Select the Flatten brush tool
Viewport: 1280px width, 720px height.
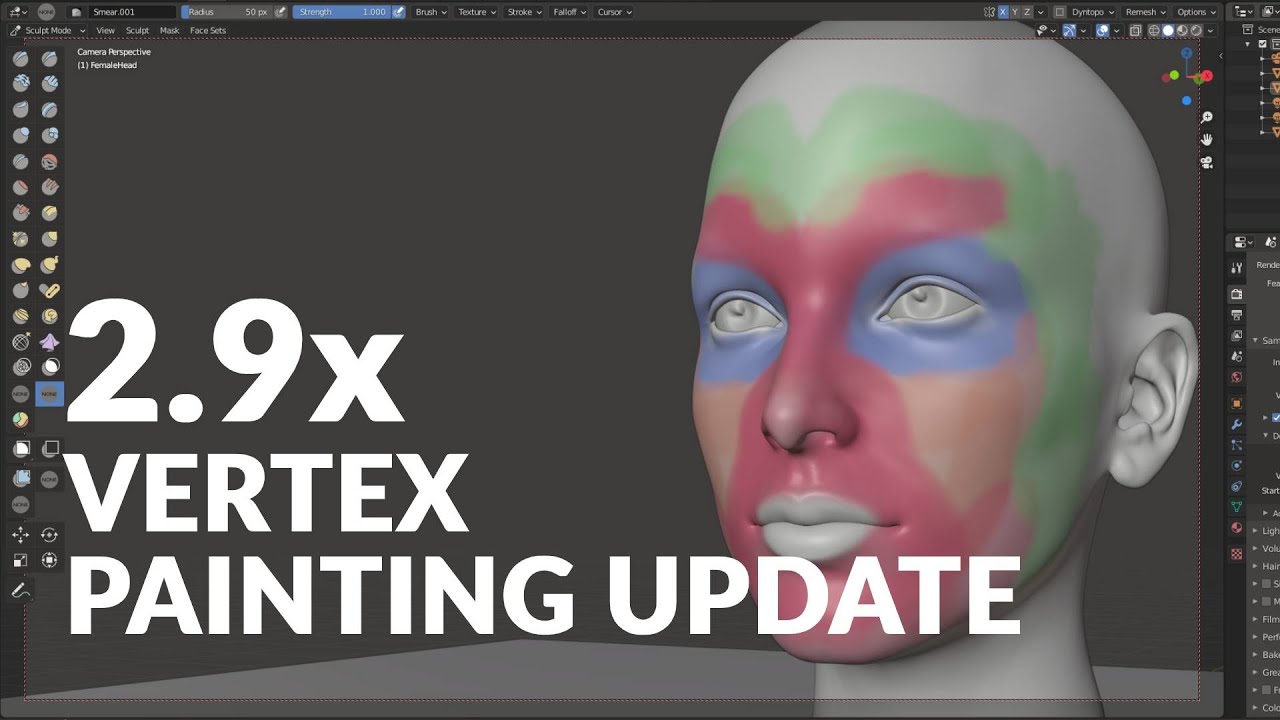pyautogui.click(x=20, y=187)
